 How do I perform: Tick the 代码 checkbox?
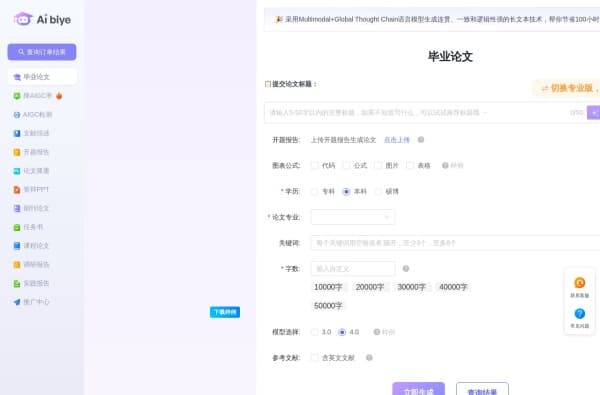[x=315, y=165]
